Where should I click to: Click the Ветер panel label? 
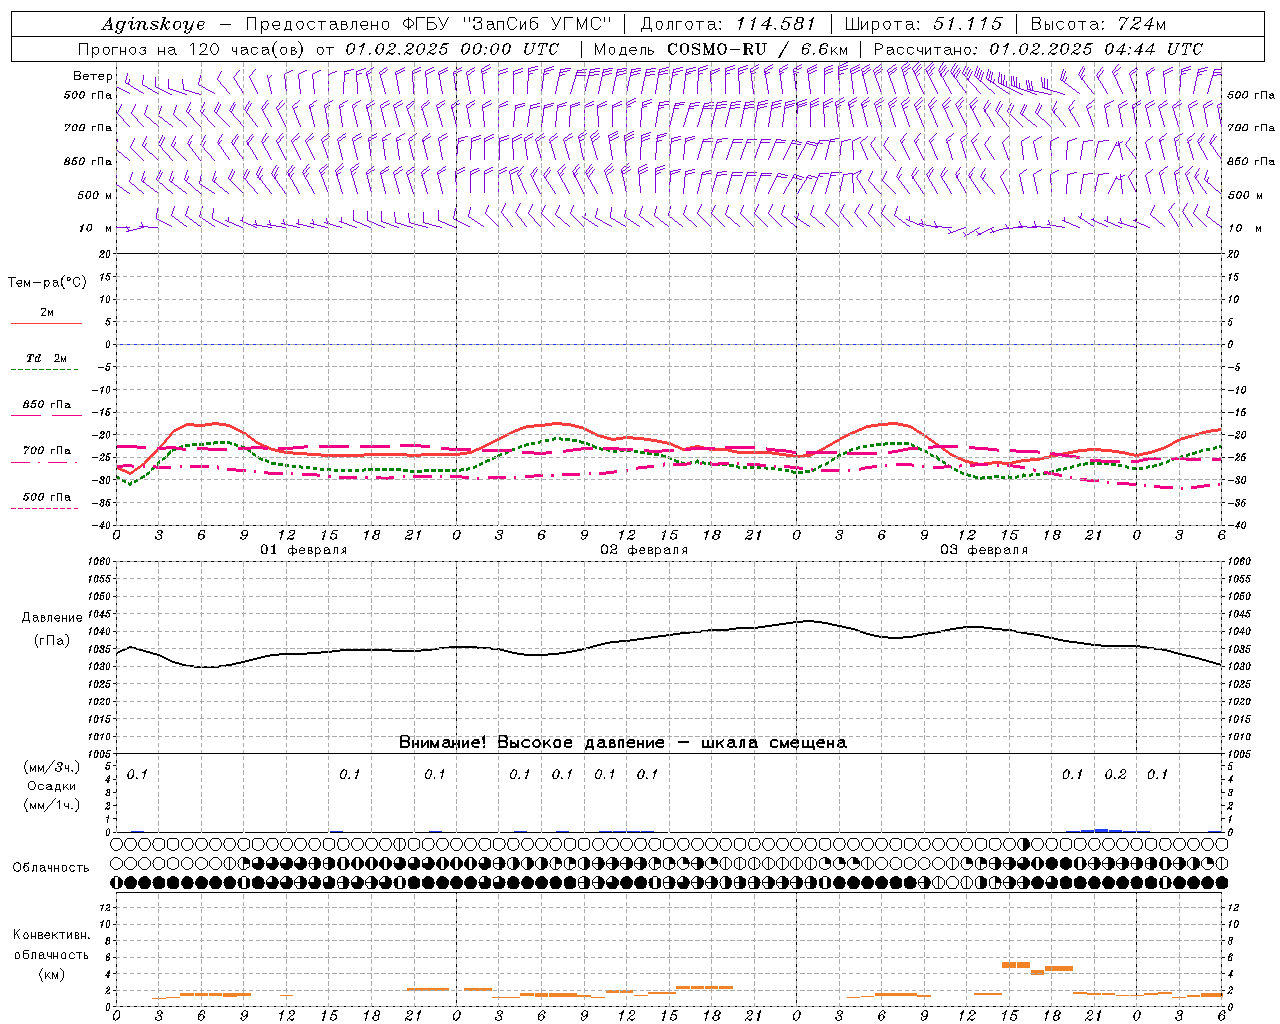click(93, 76)
